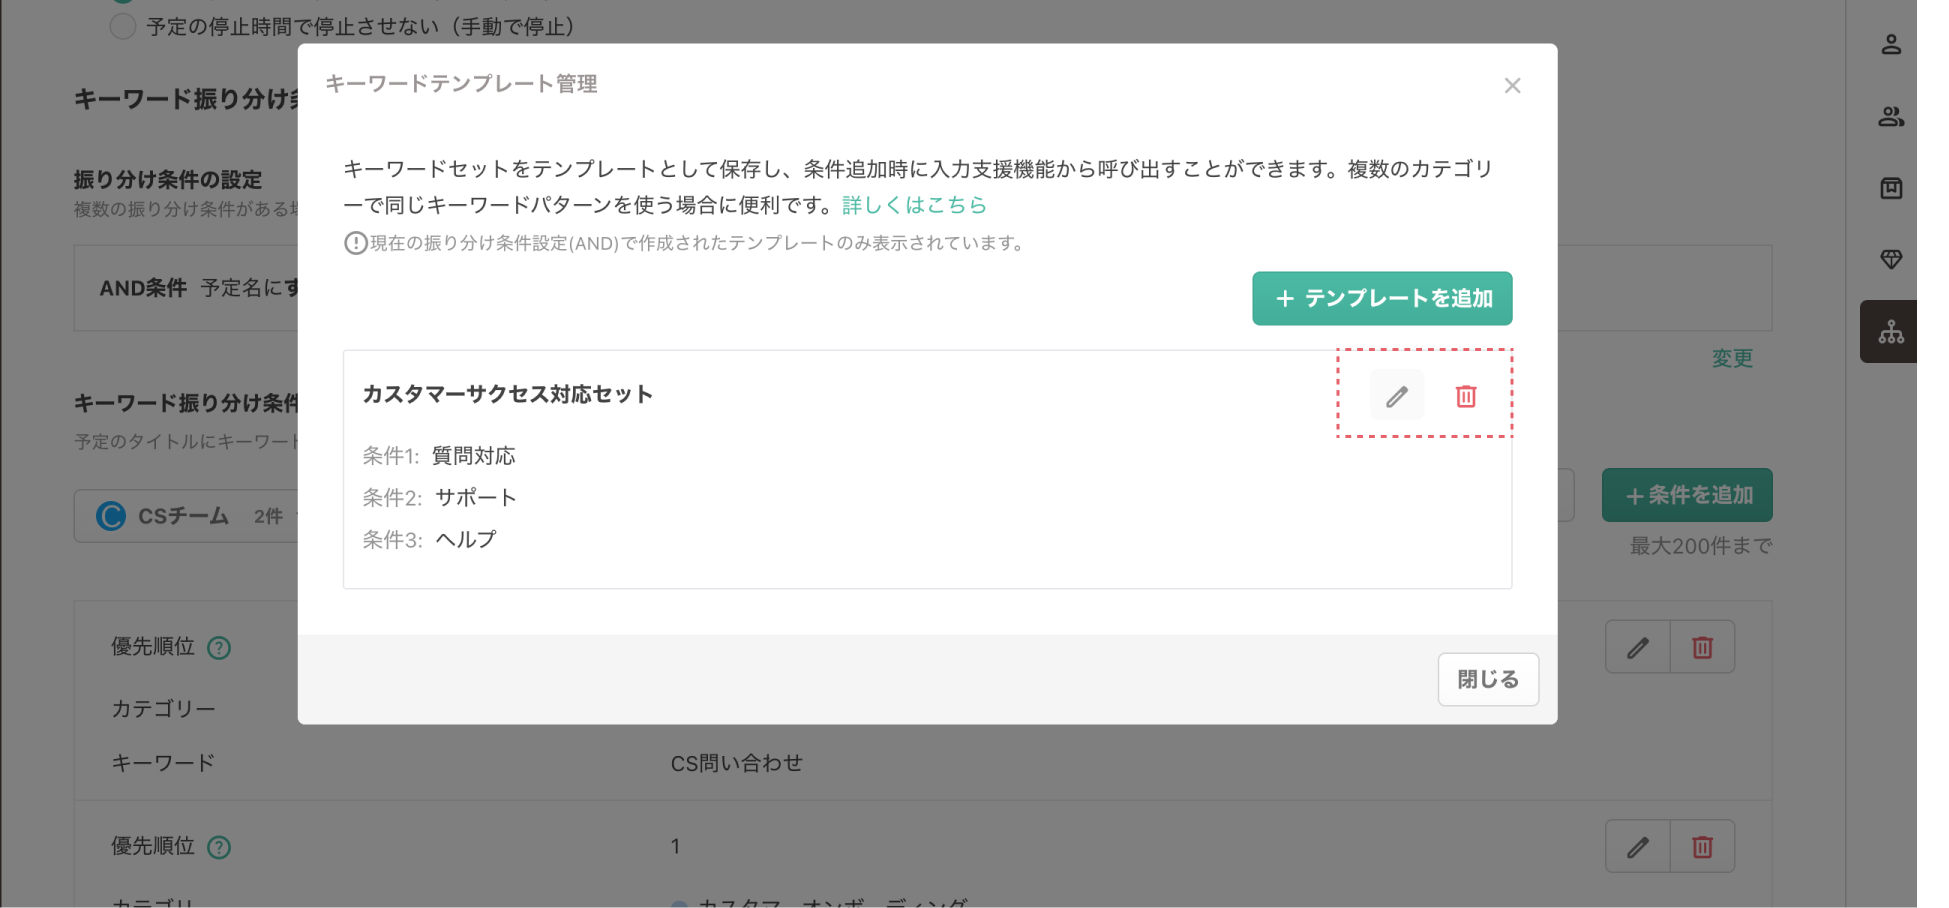1949x908 pixels.
Task: Click help icon beside the second 優先順位 label
Action: tap(219, 848)
